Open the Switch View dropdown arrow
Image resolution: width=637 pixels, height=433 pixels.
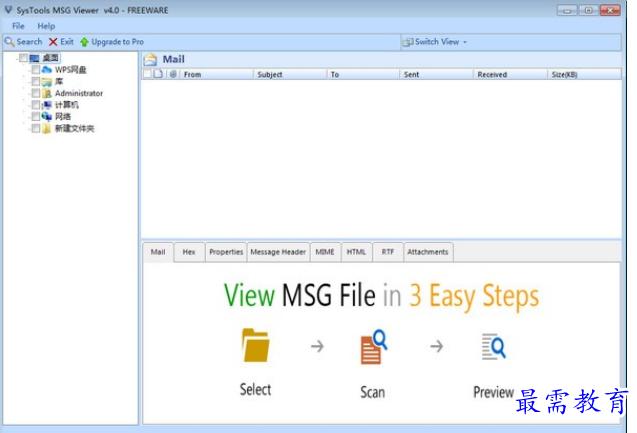point(465,42)
